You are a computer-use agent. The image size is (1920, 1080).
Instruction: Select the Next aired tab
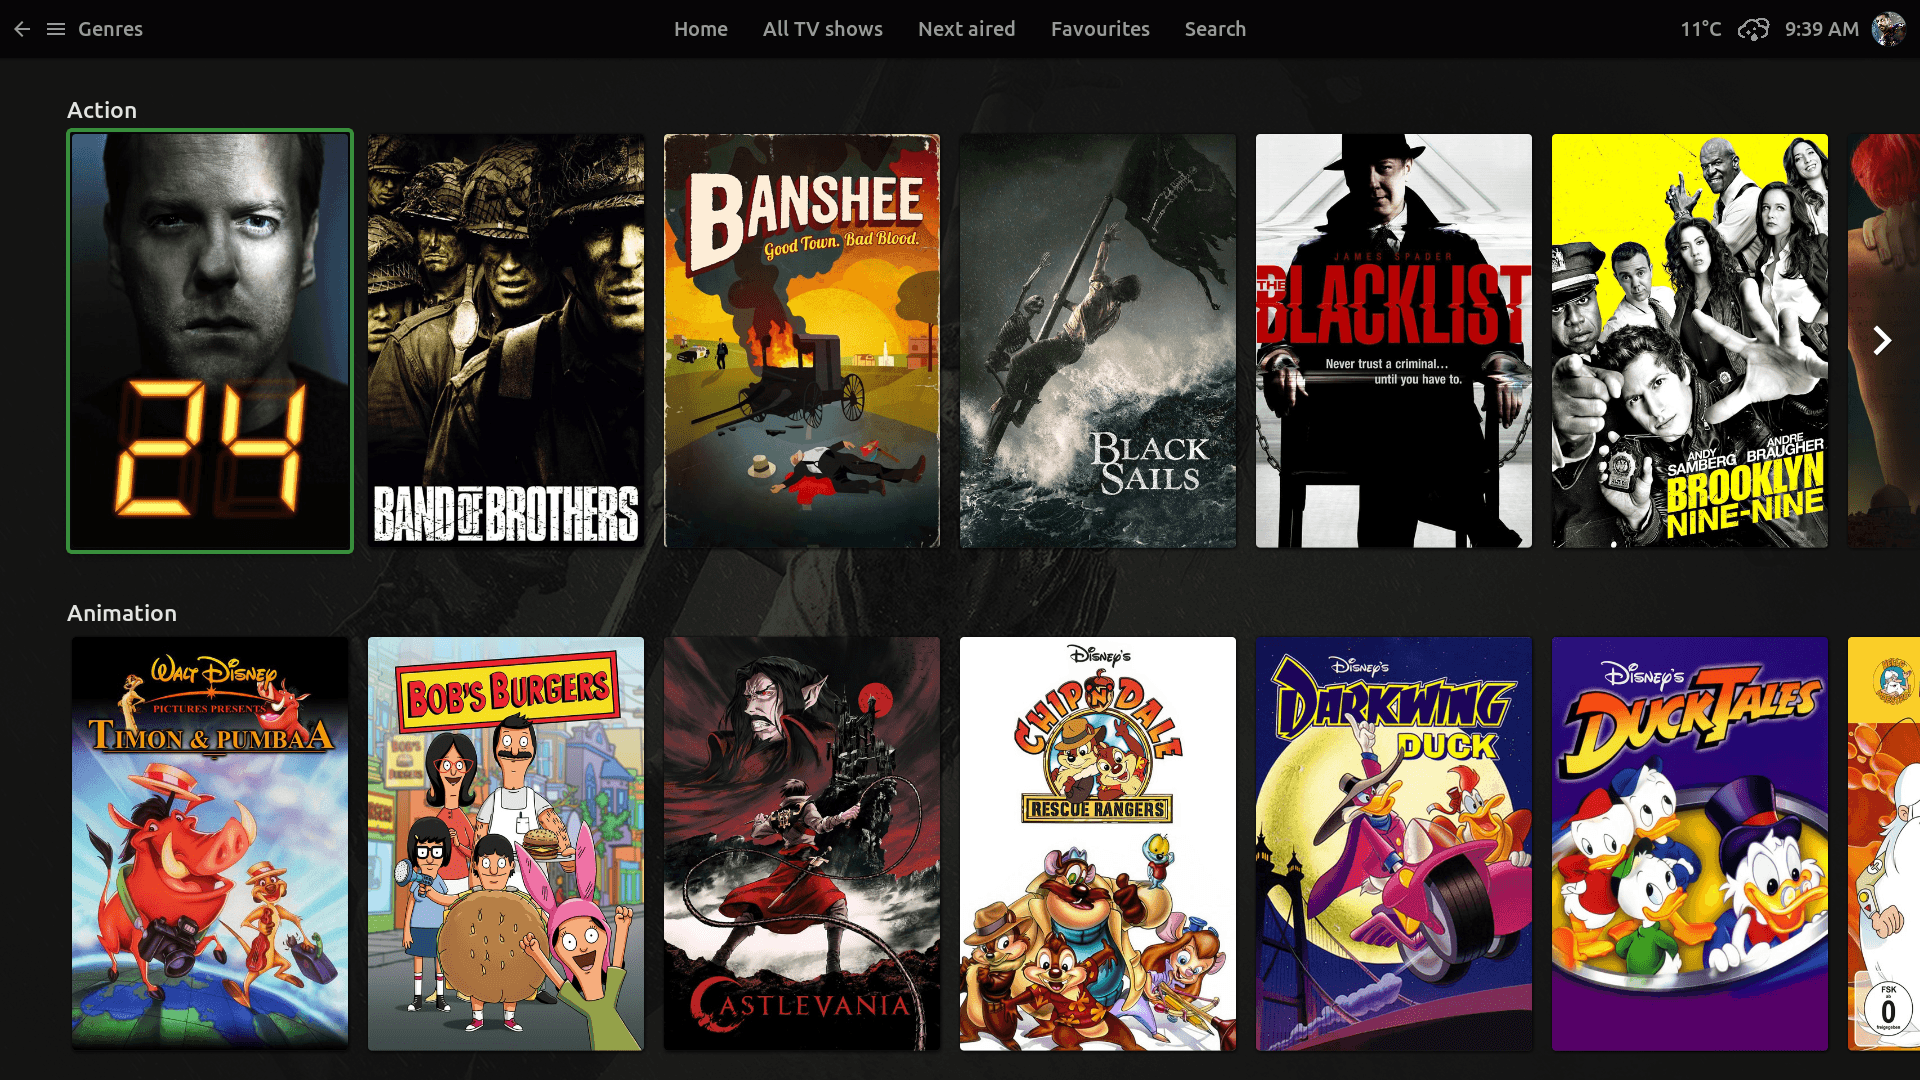tap(967, 29)
